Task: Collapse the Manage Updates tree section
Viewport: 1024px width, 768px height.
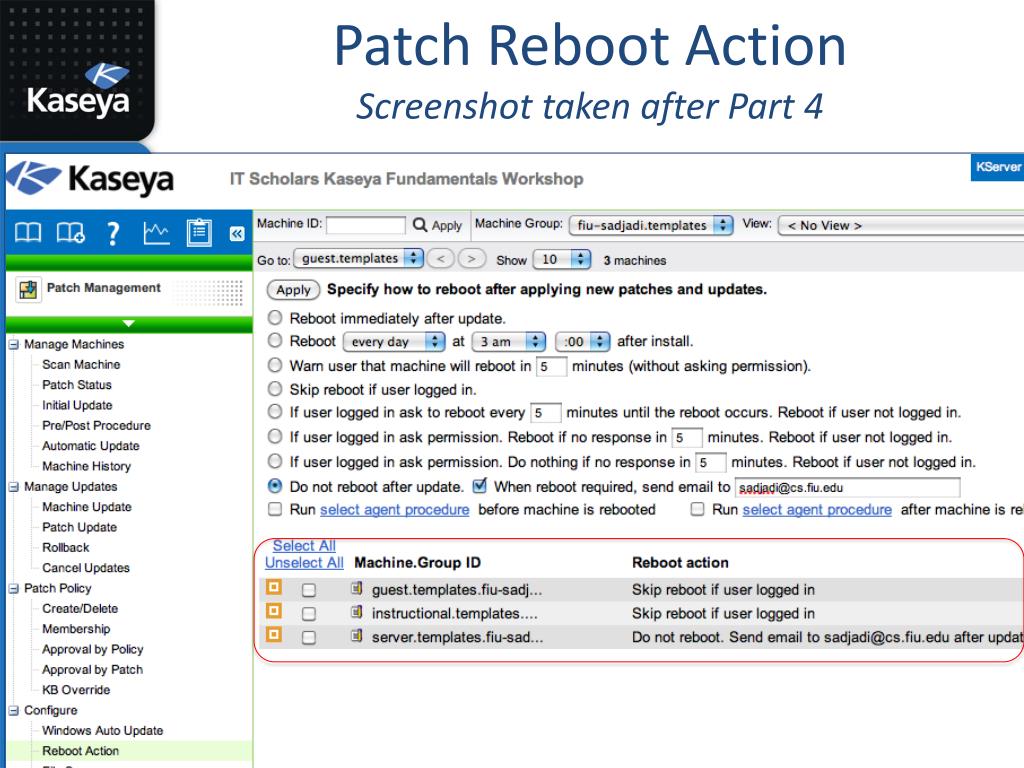Action: [14, 487]
